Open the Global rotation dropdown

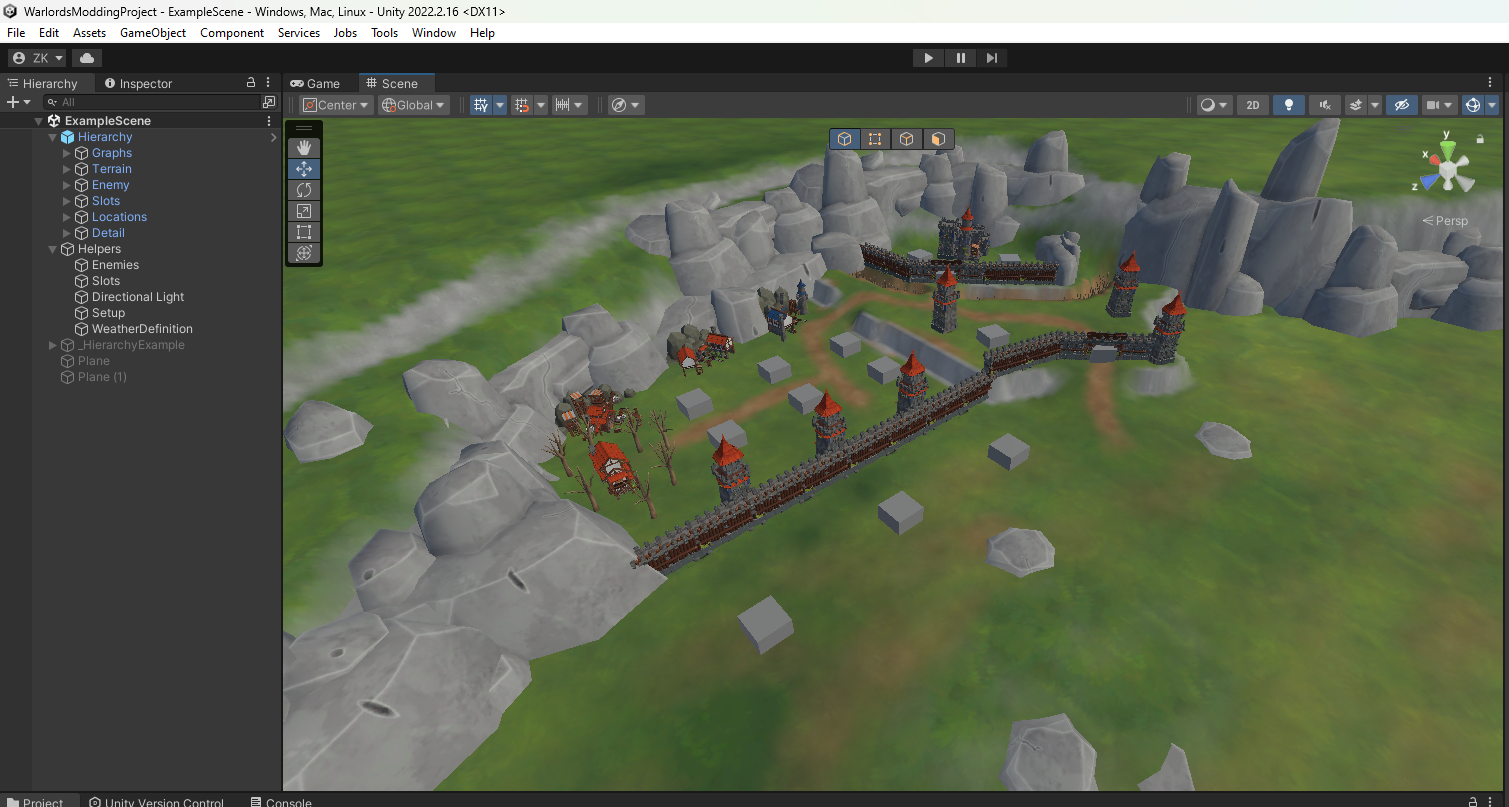[x=414, y=105]
